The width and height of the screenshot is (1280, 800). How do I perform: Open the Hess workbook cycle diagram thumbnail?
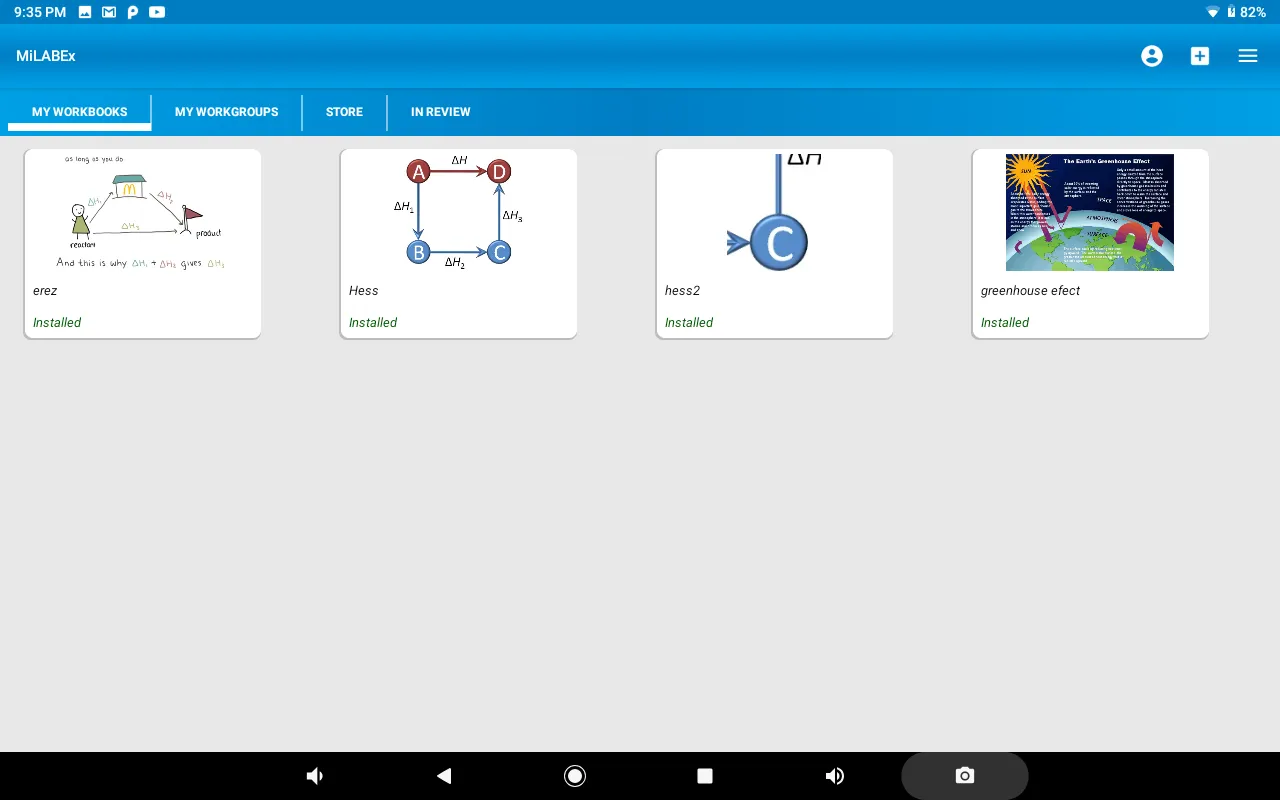click(458, 212)
